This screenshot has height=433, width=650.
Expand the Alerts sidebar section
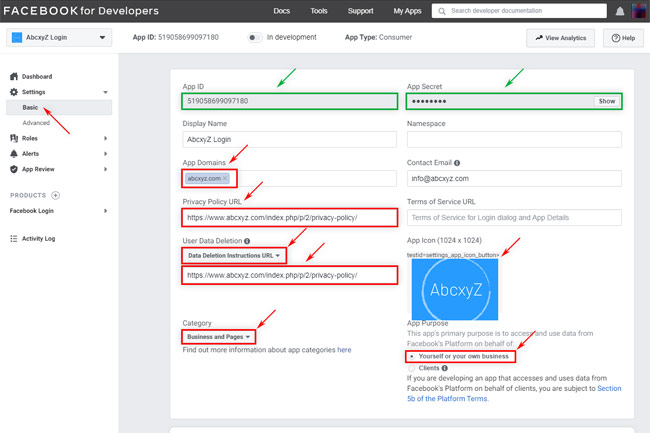coord(105,154)
